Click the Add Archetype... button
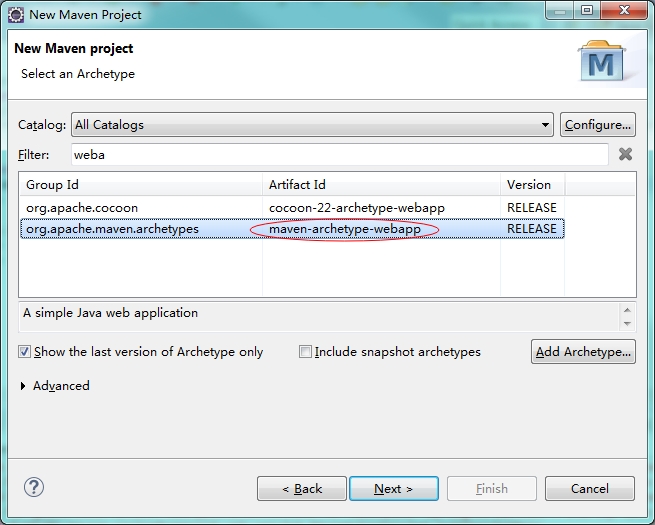The height and width of the screenshot is (525, 655). pyautogui.click(x=583, y=352)
